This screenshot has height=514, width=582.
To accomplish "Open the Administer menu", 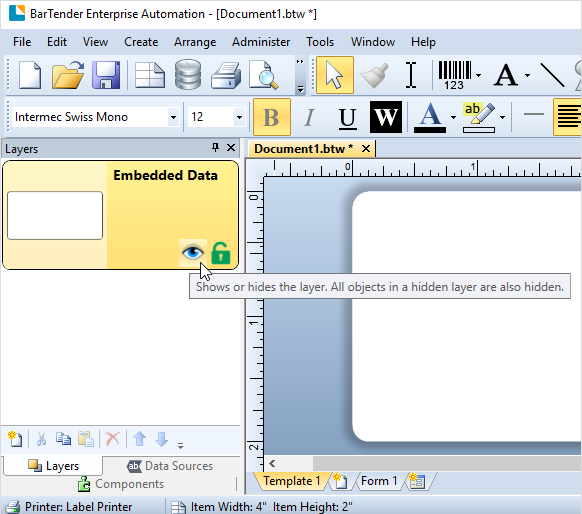I will [x=261, y=42].
